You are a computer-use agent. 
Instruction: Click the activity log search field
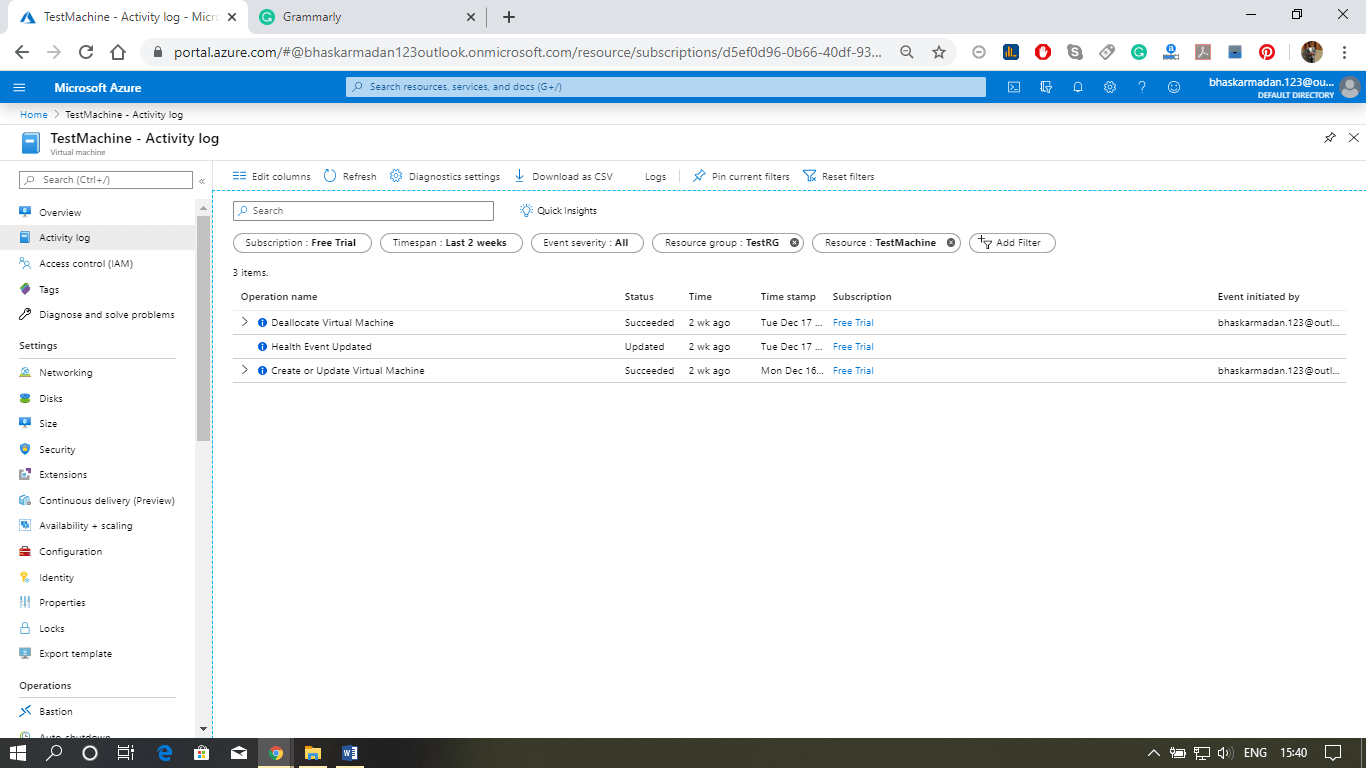pyautogui.click(x=363, y=211)
